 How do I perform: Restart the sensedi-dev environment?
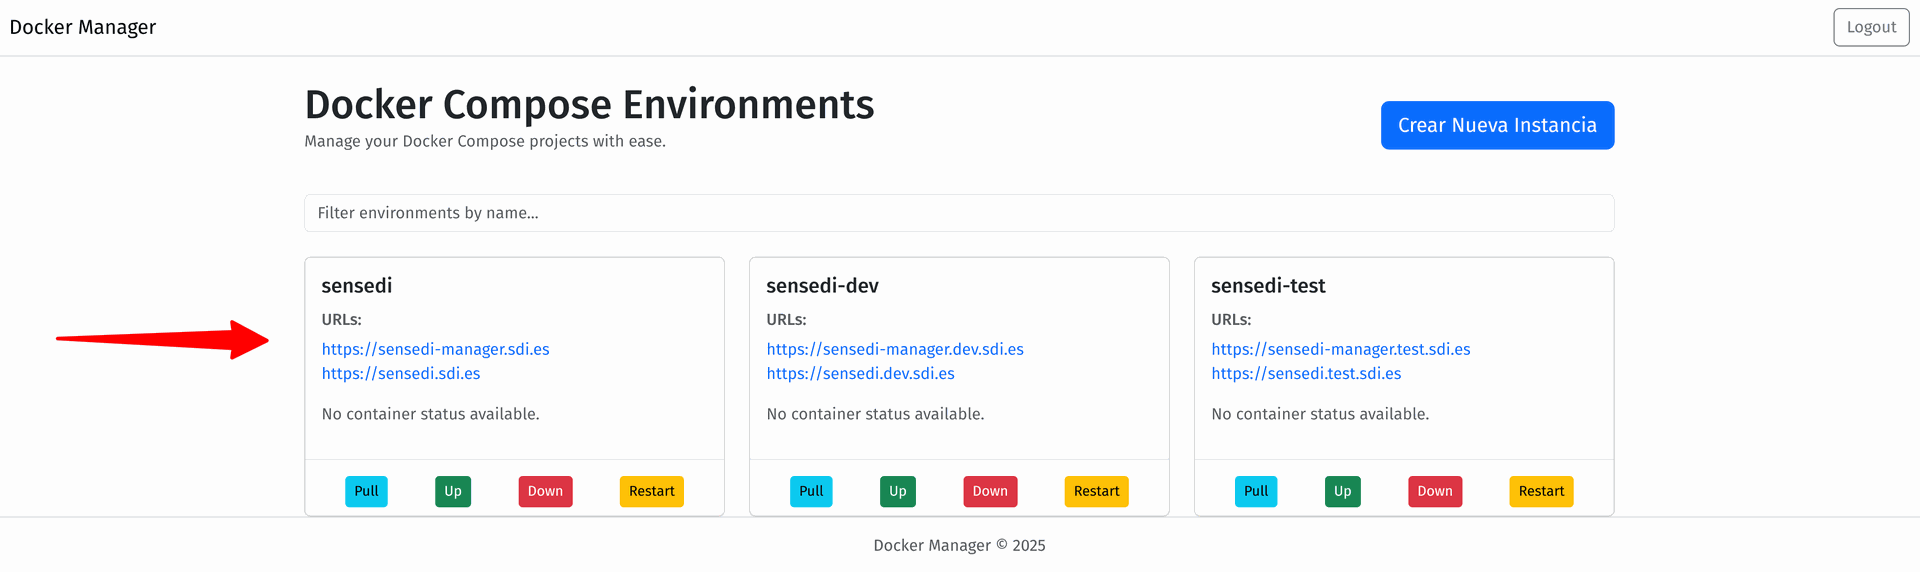1096,491
